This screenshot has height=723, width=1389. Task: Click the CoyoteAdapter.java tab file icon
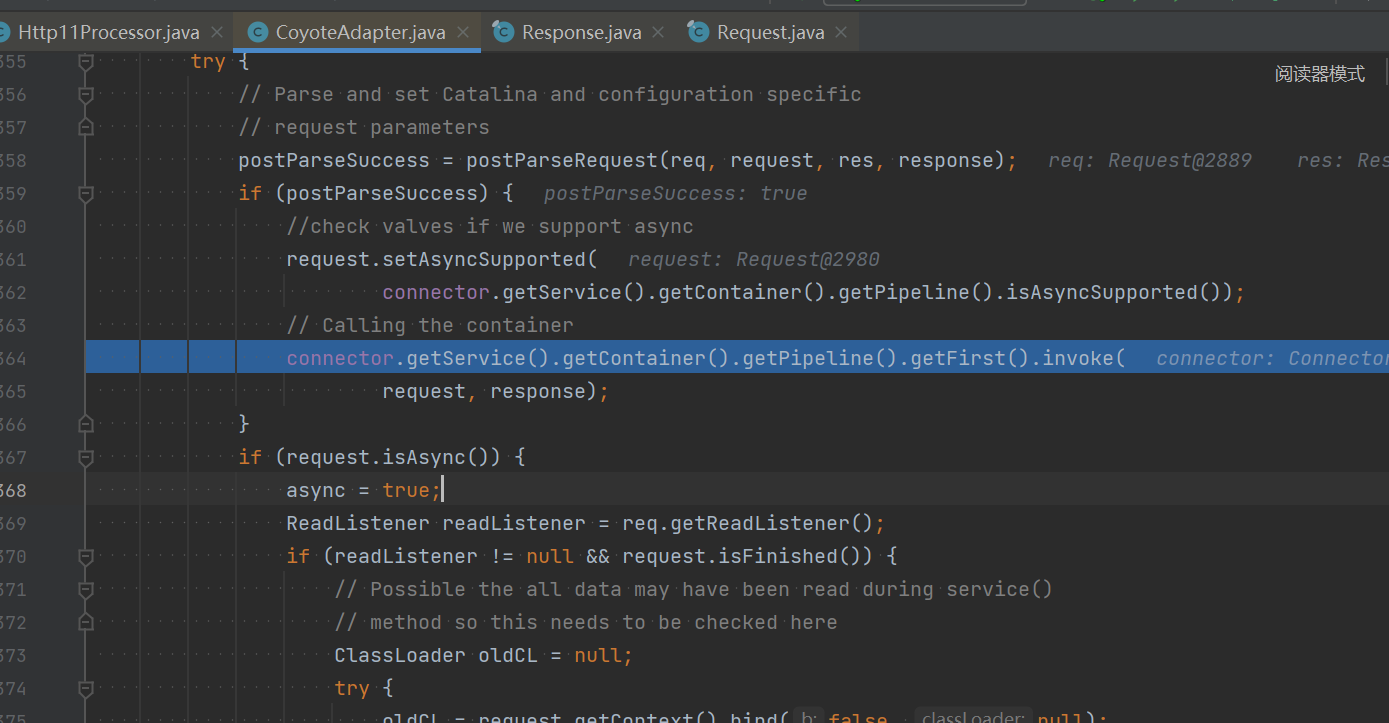coord(258,33)
